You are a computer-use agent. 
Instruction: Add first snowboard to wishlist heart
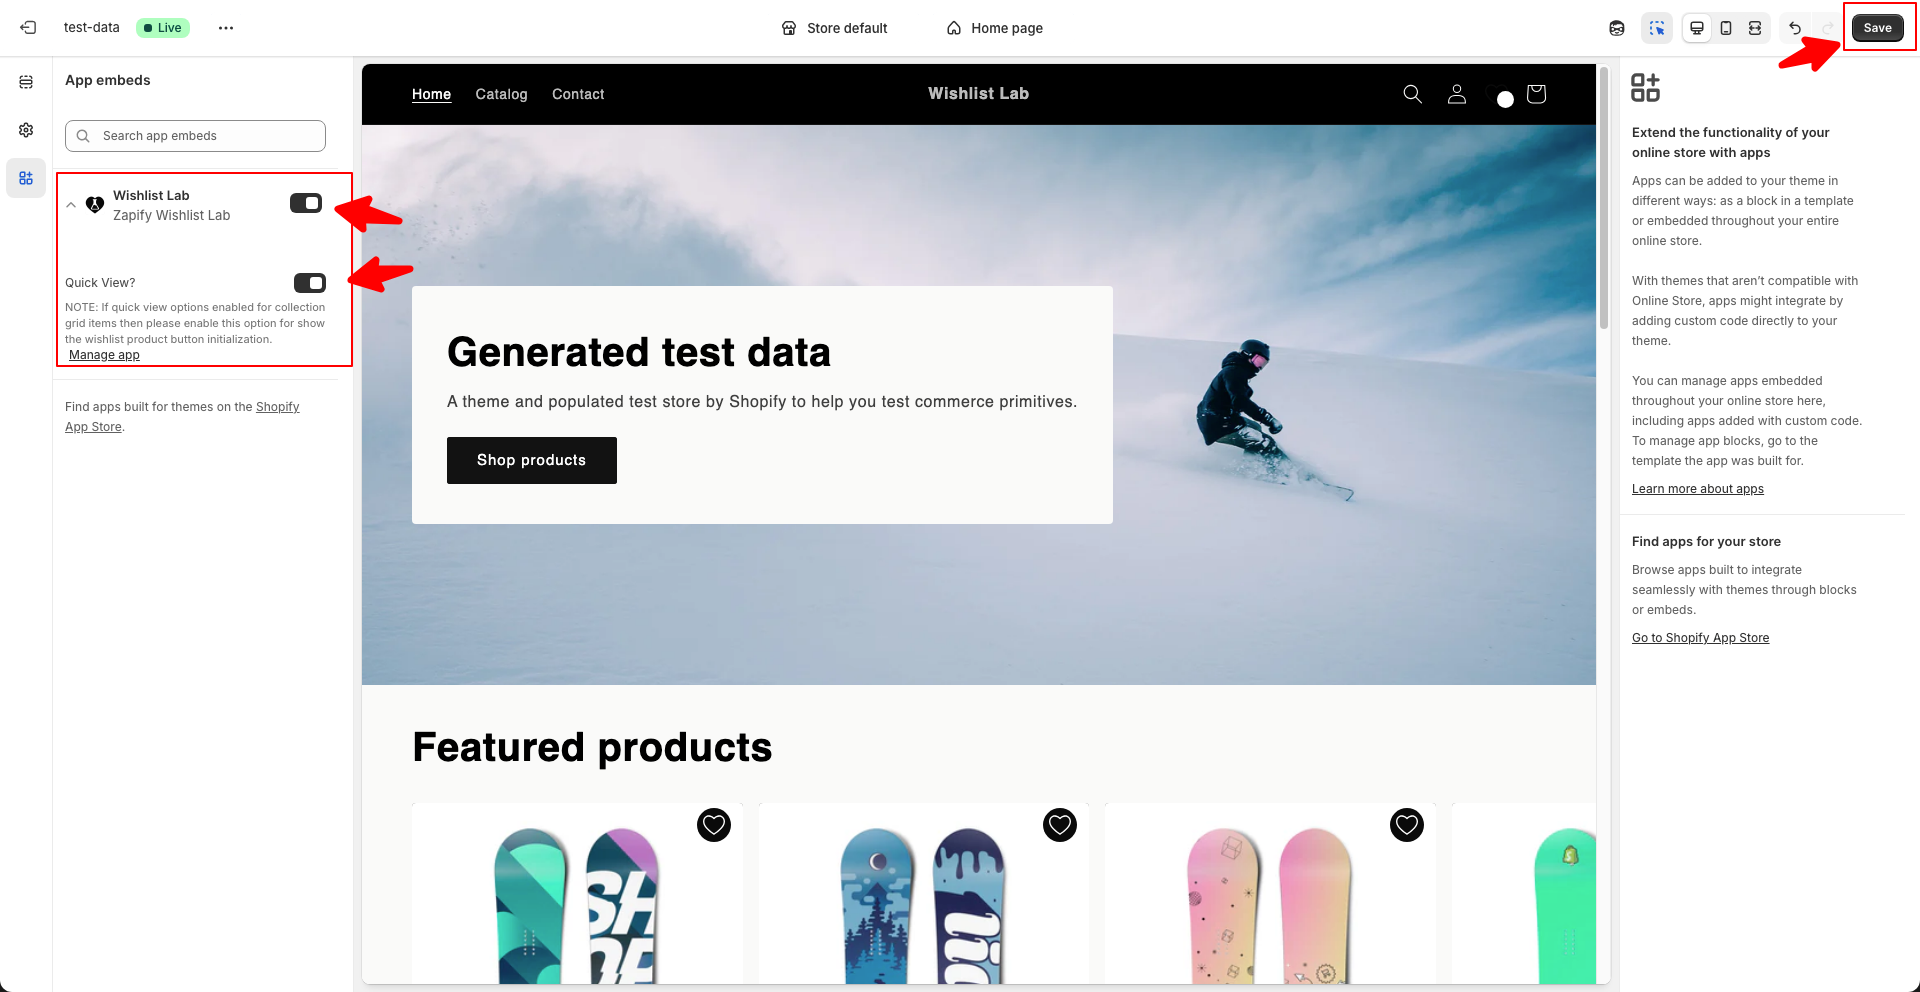[x=714, y=825]
